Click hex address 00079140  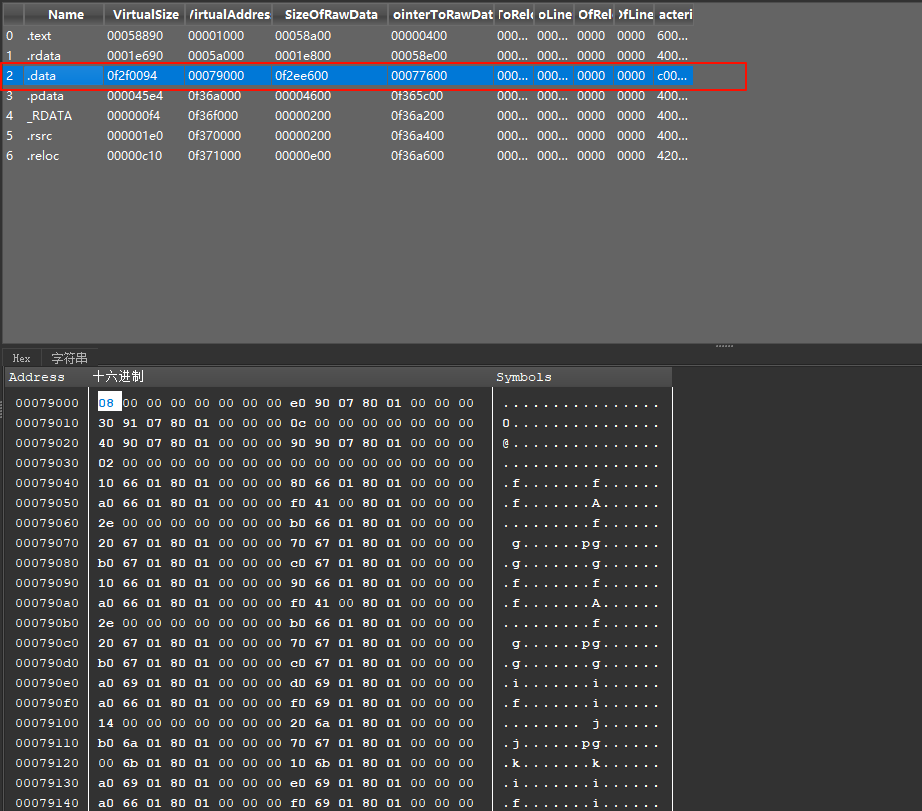pos(47,803)
